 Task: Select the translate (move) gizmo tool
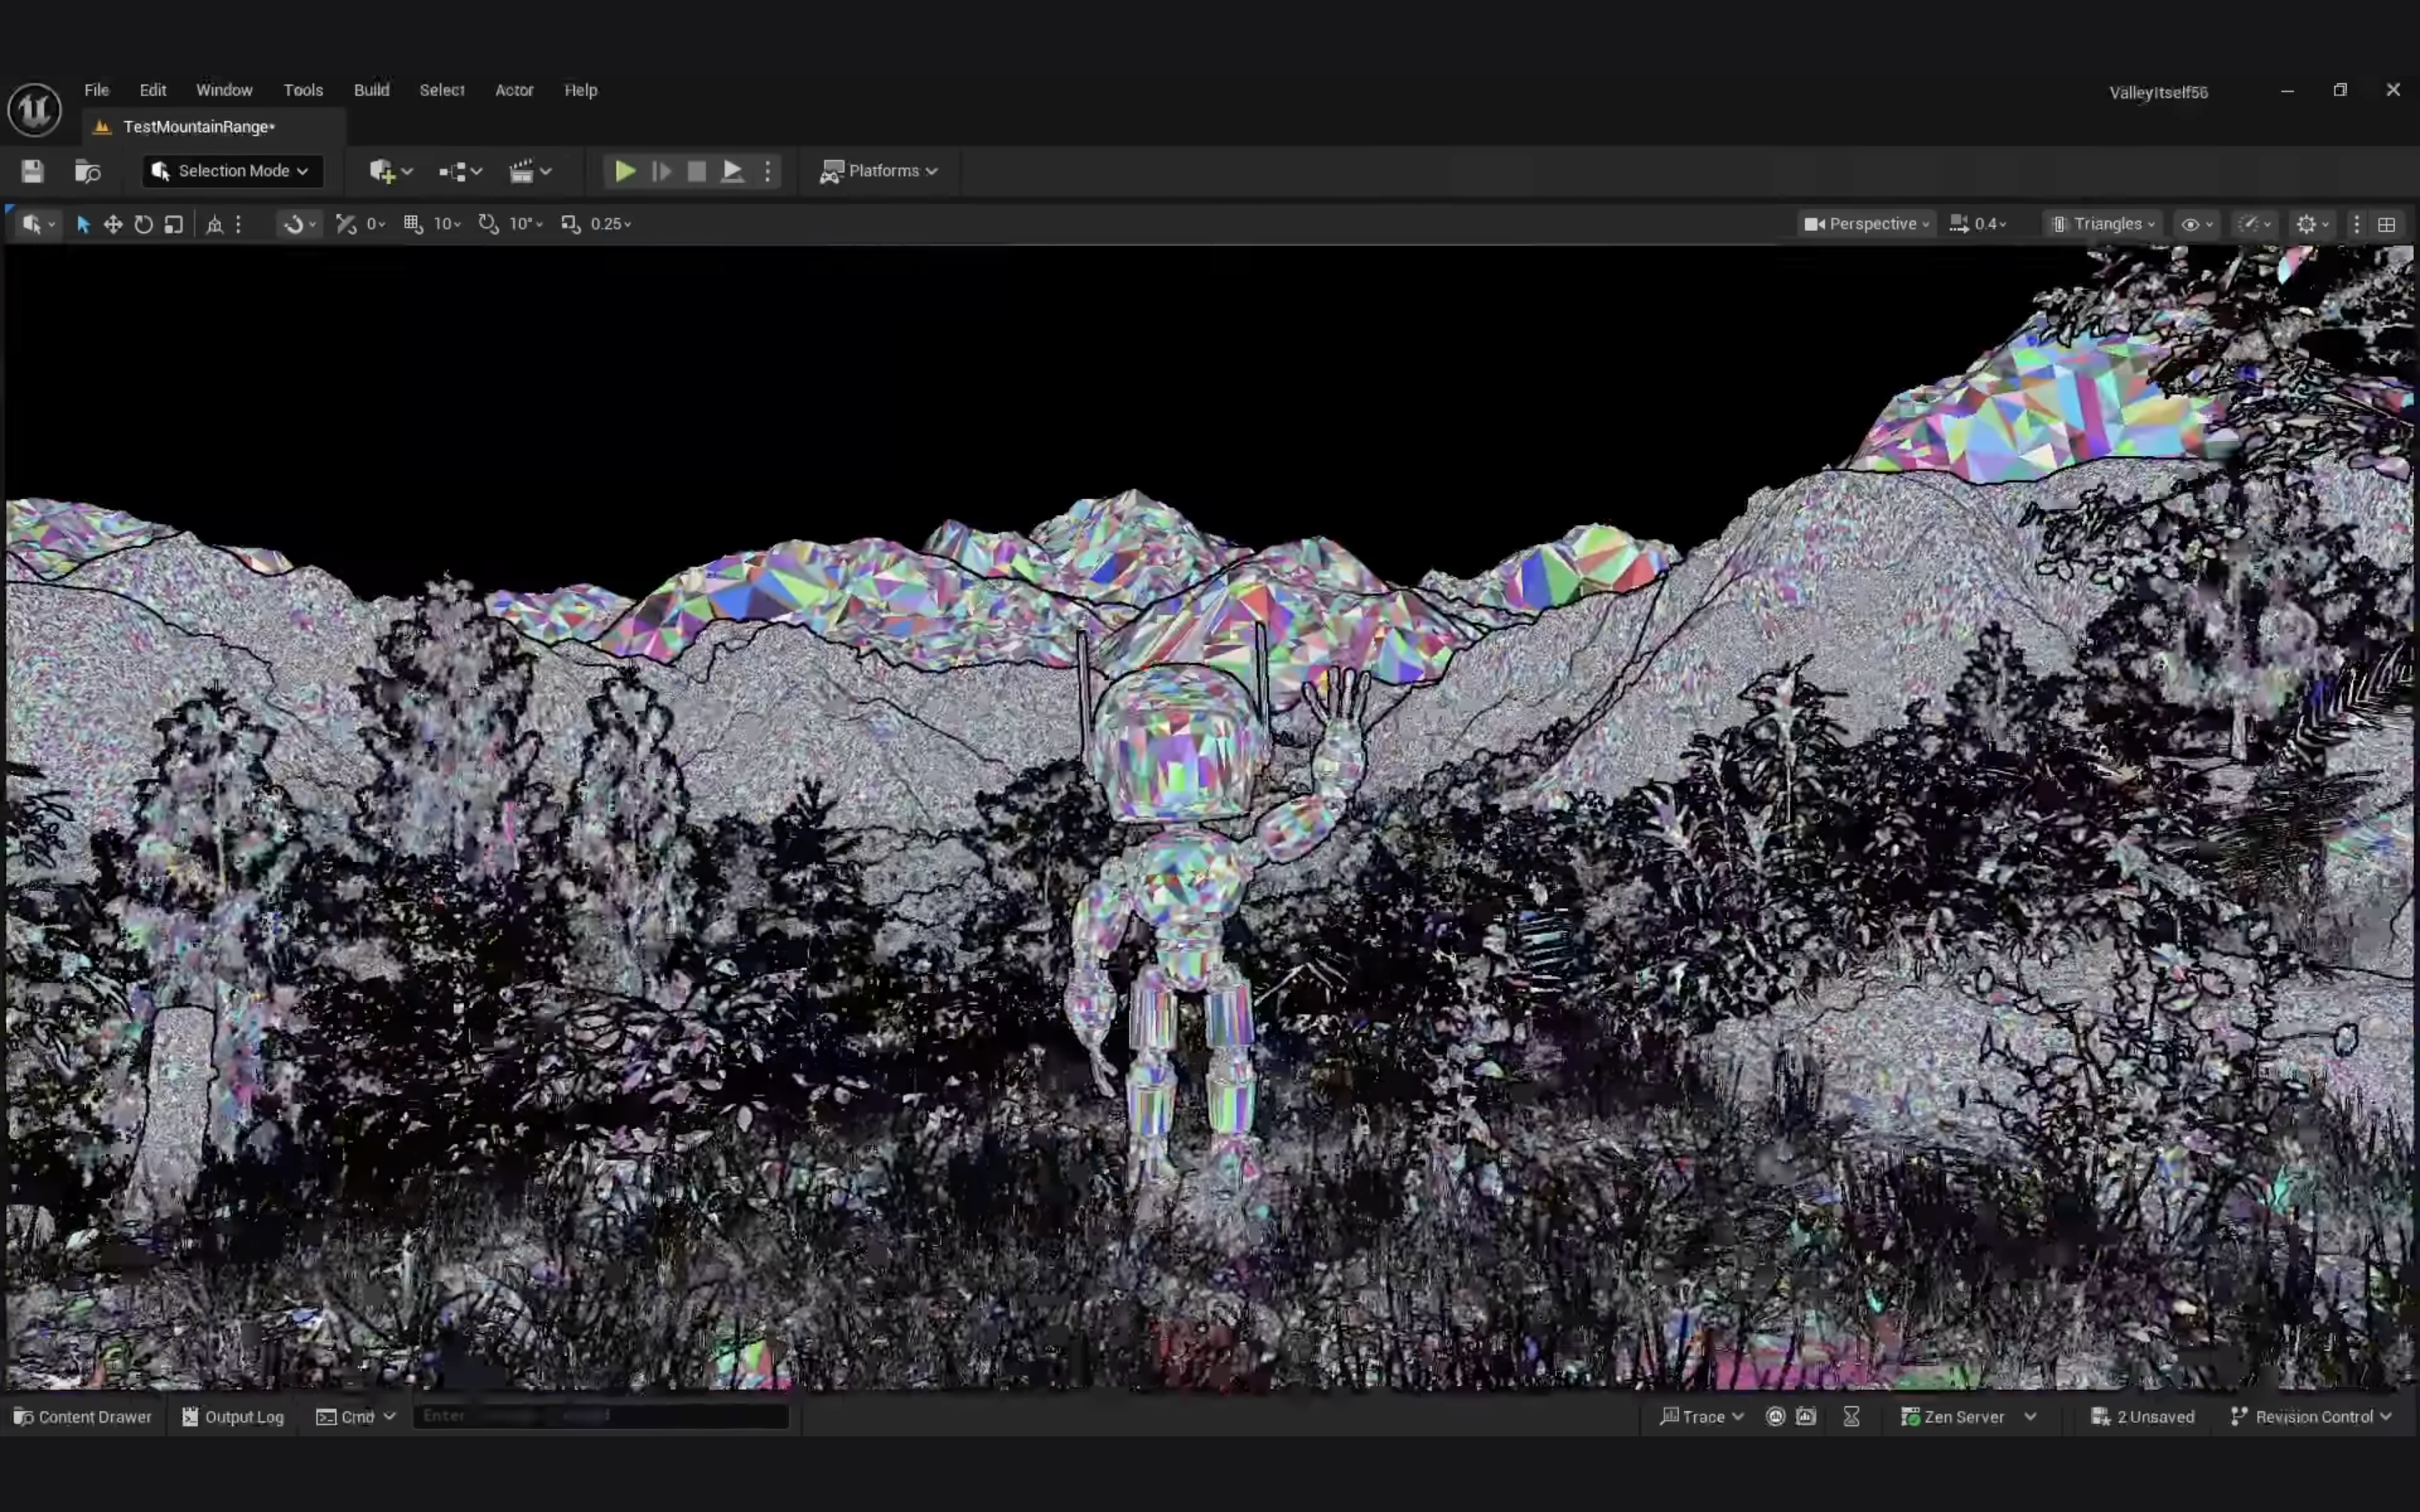coord(113,224)
